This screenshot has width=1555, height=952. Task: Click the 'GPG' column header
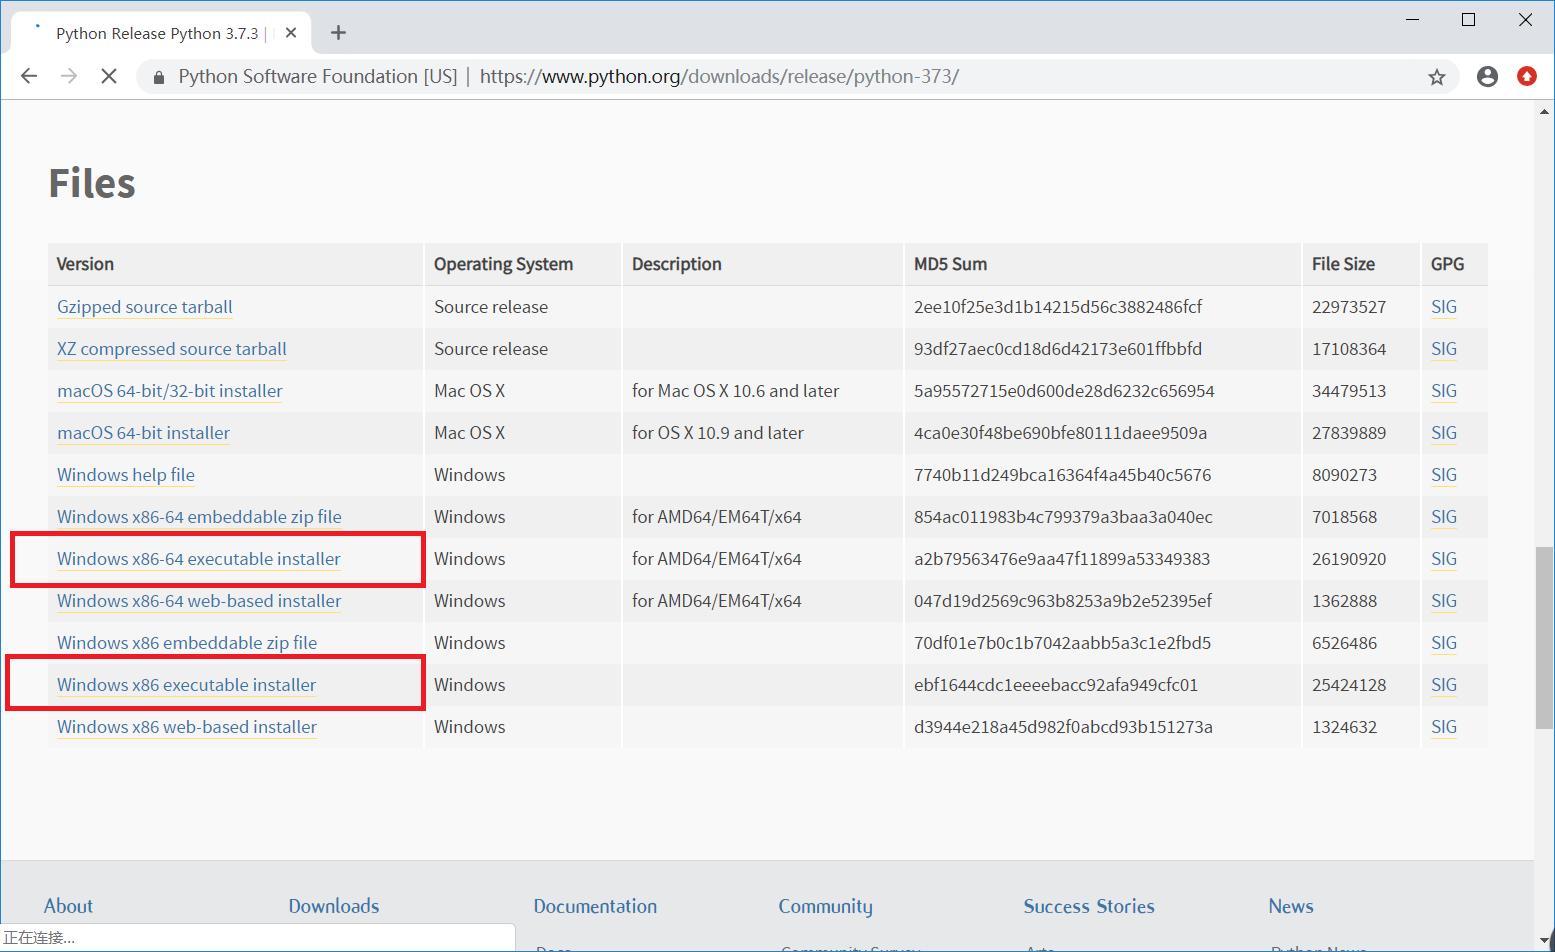(x=1447, y=264)
